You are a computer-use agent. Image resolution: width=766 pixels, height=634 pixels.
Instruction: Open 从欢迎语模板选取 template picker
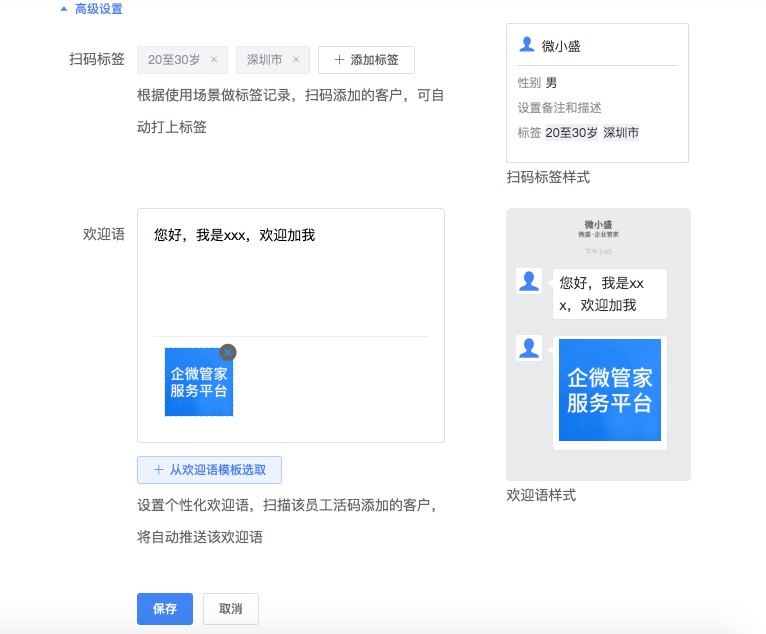pyautogui.click(x=210, y=470)
